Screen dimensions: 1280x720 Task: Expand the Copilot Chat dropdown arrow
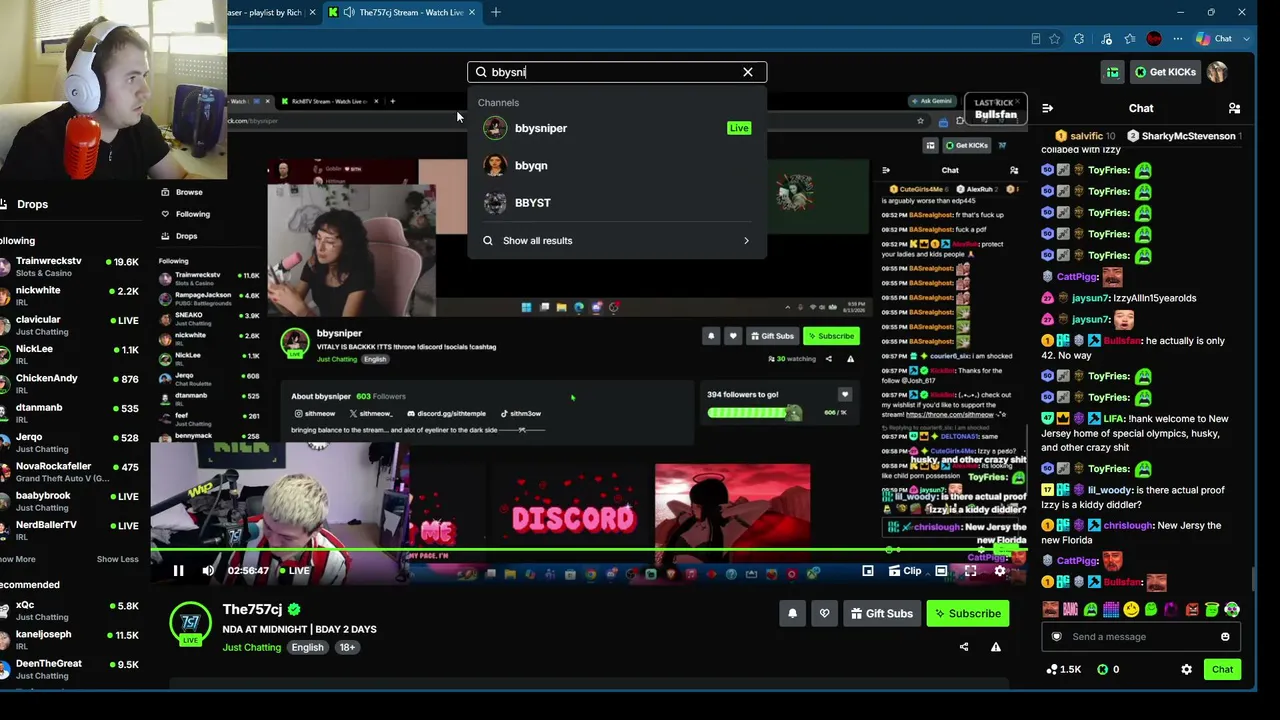(x=1246, y=39)
